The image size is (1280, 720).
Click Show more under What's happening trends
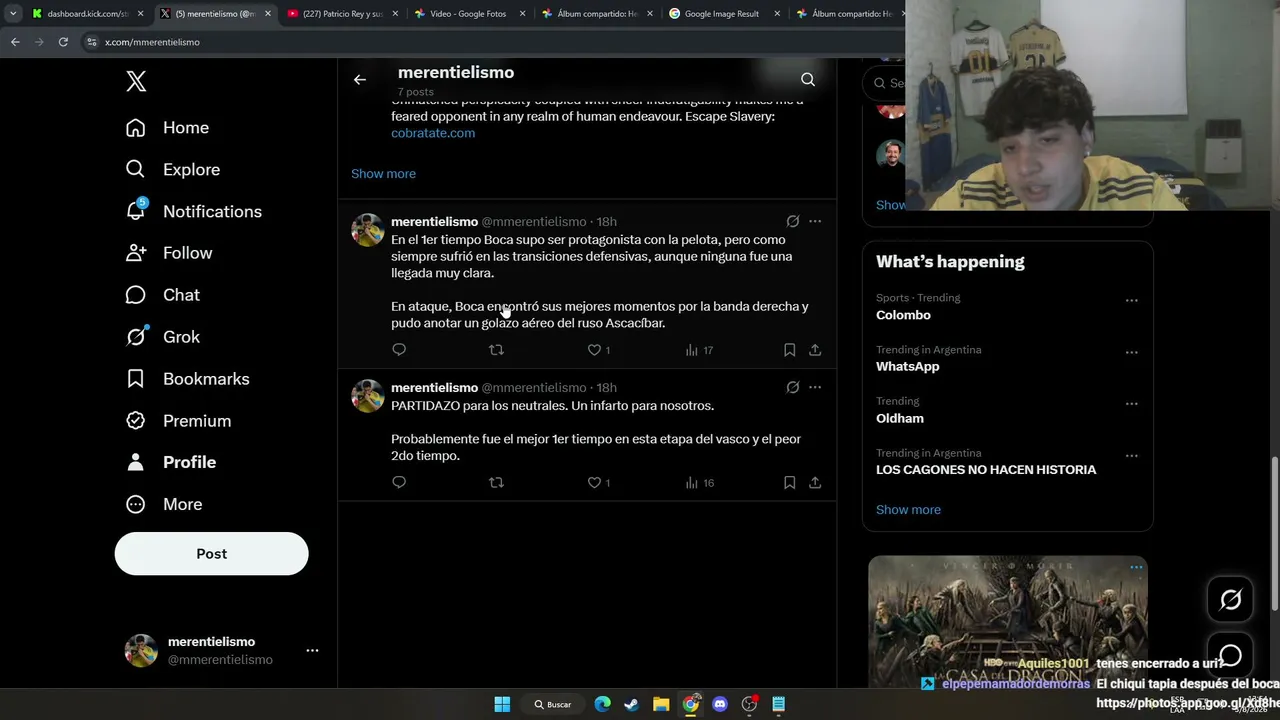point(908,510)
